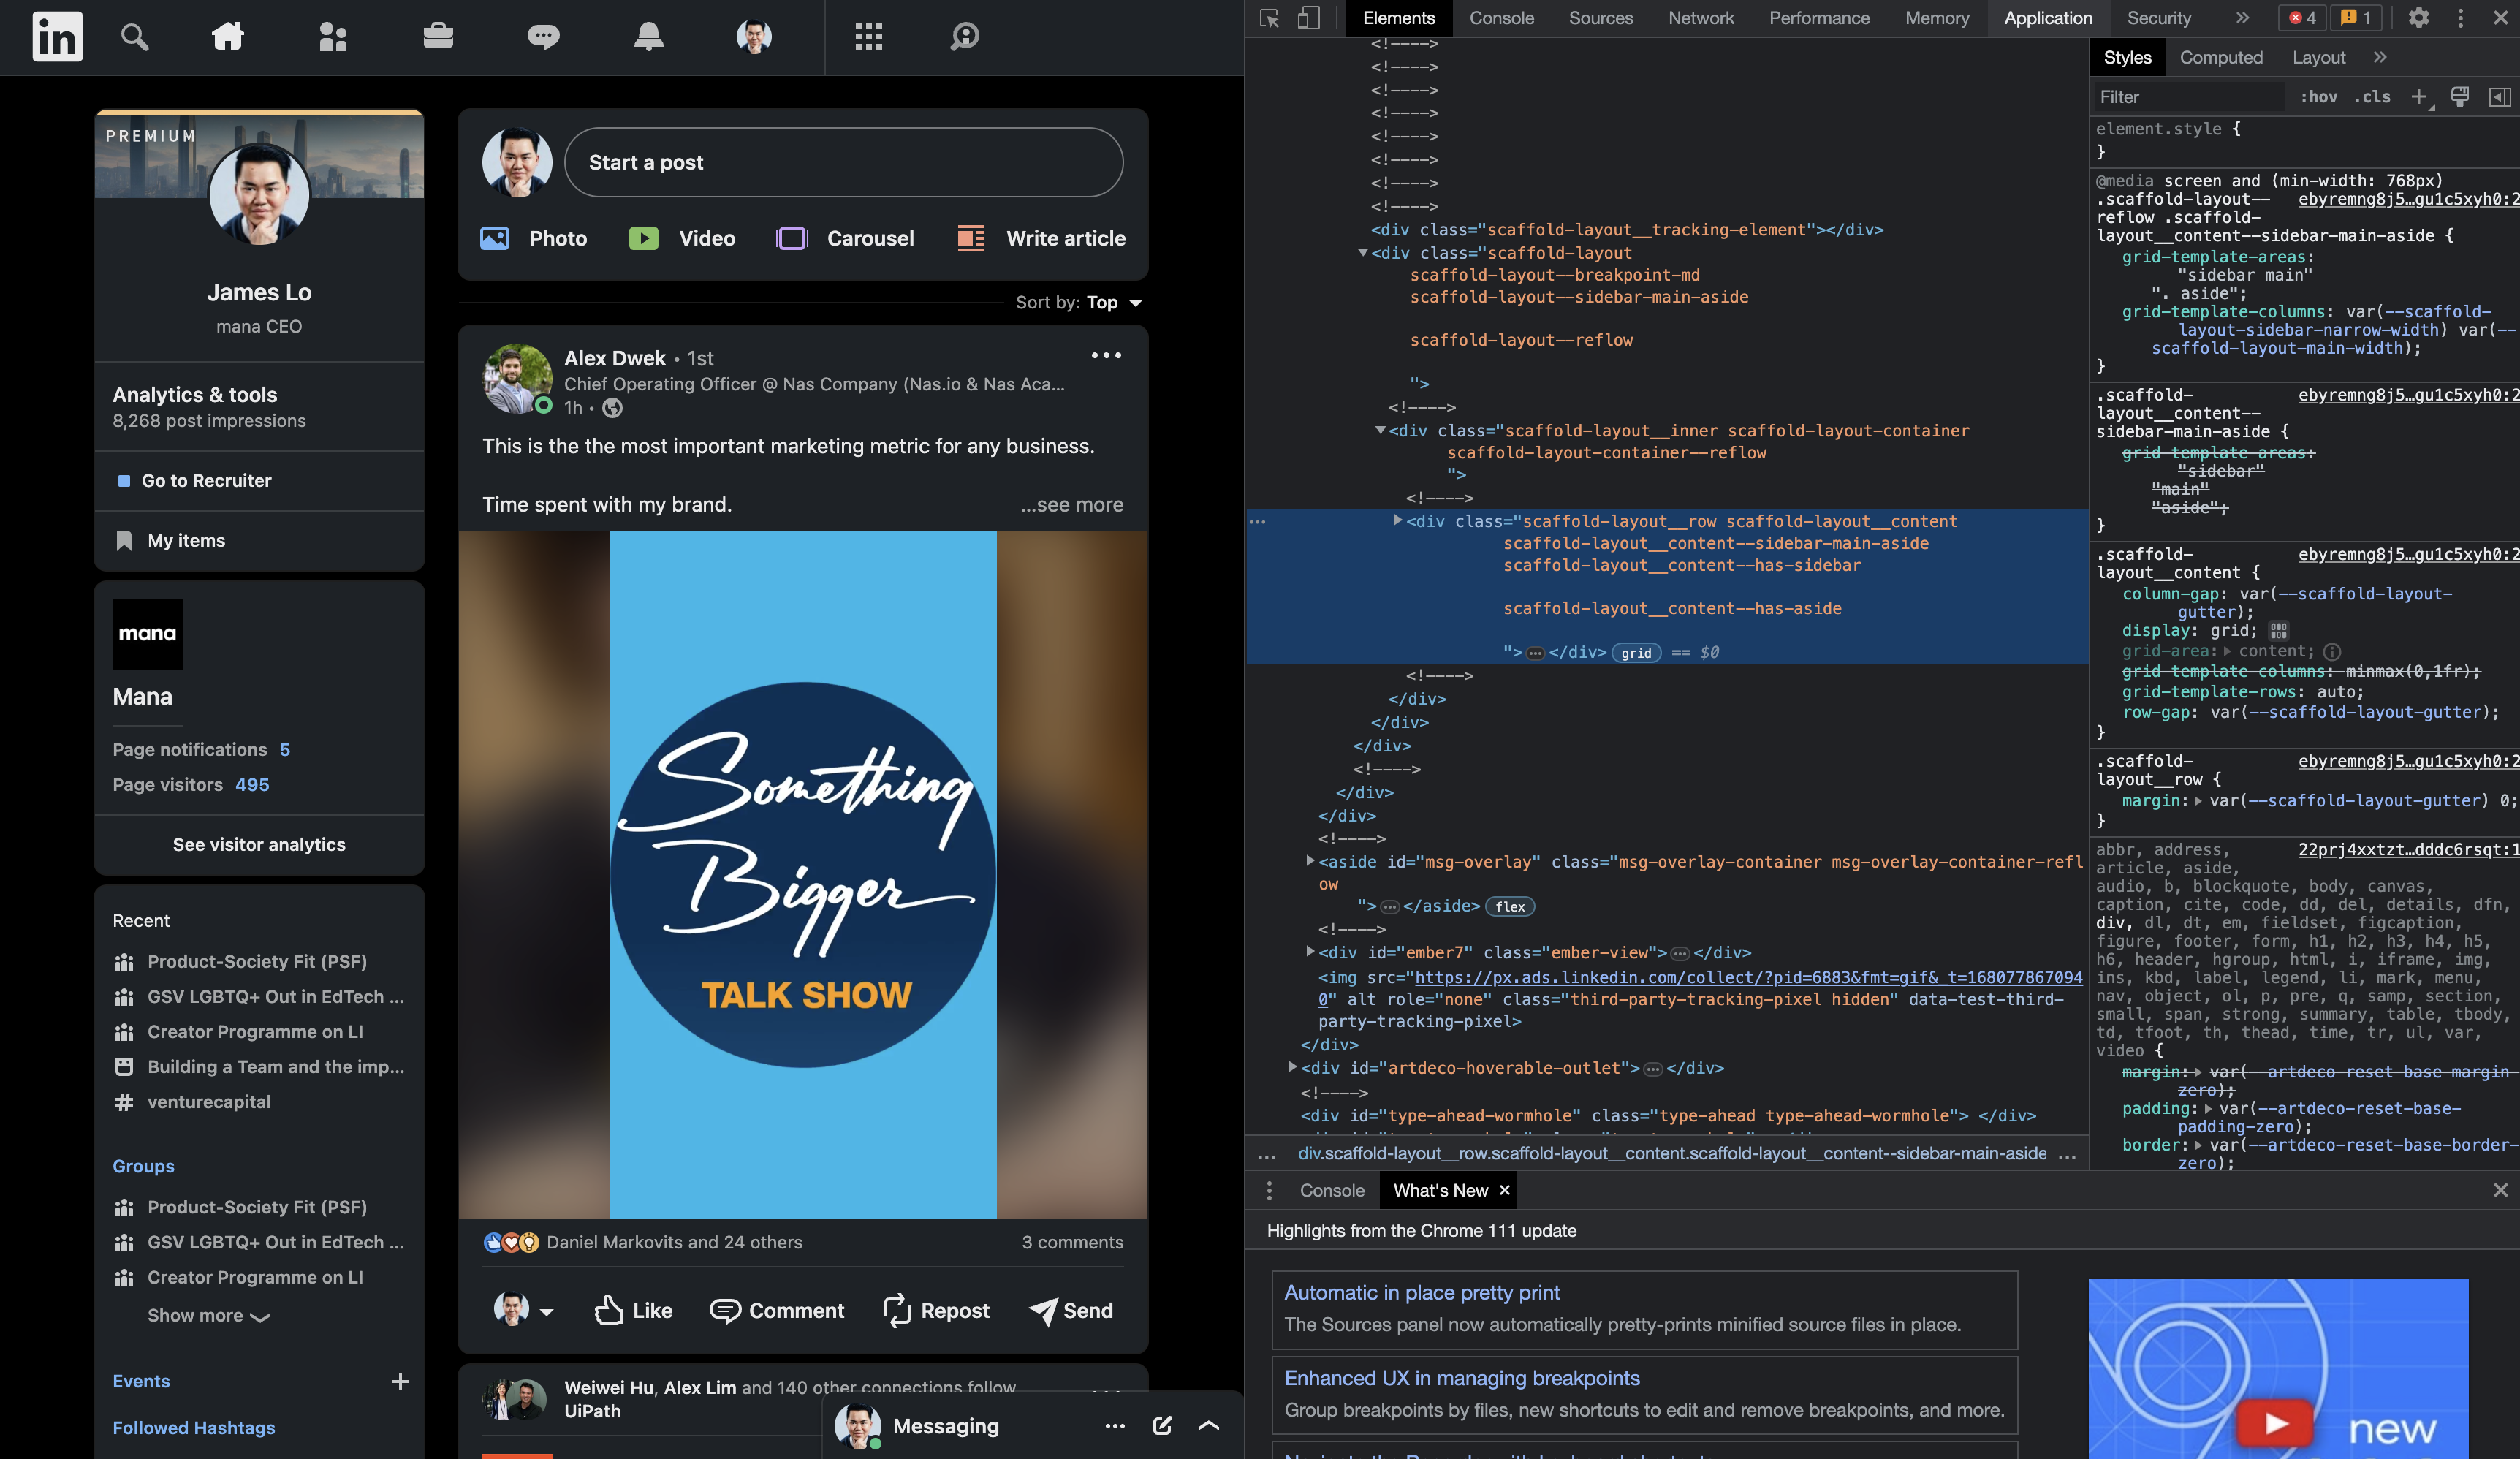Screen dimensions: 2520x1459
Task: Expand the artdeco-hoverable-outlet div node
Action: click(x=1293, y=1067)
